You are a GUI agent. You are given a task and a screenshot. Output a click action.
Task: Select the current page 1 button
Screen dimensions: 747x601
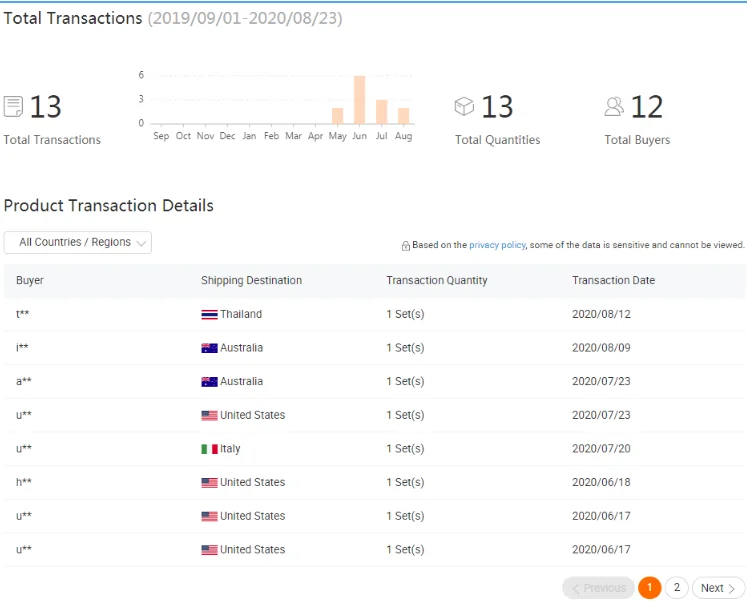click(x=650, y=588)
